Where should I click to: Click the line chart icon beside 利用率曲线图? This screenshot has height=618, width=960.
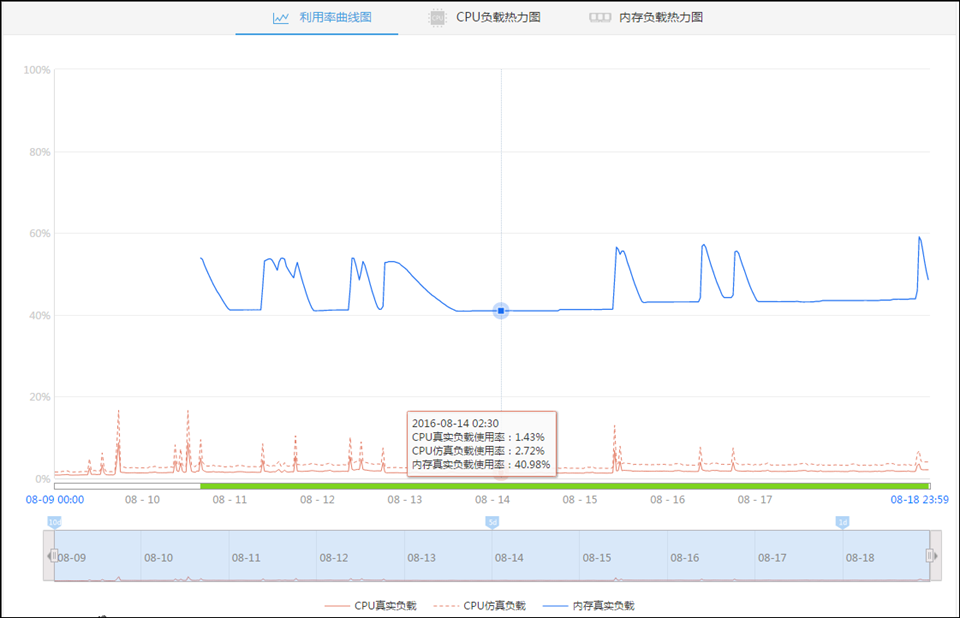click(280, 18)
